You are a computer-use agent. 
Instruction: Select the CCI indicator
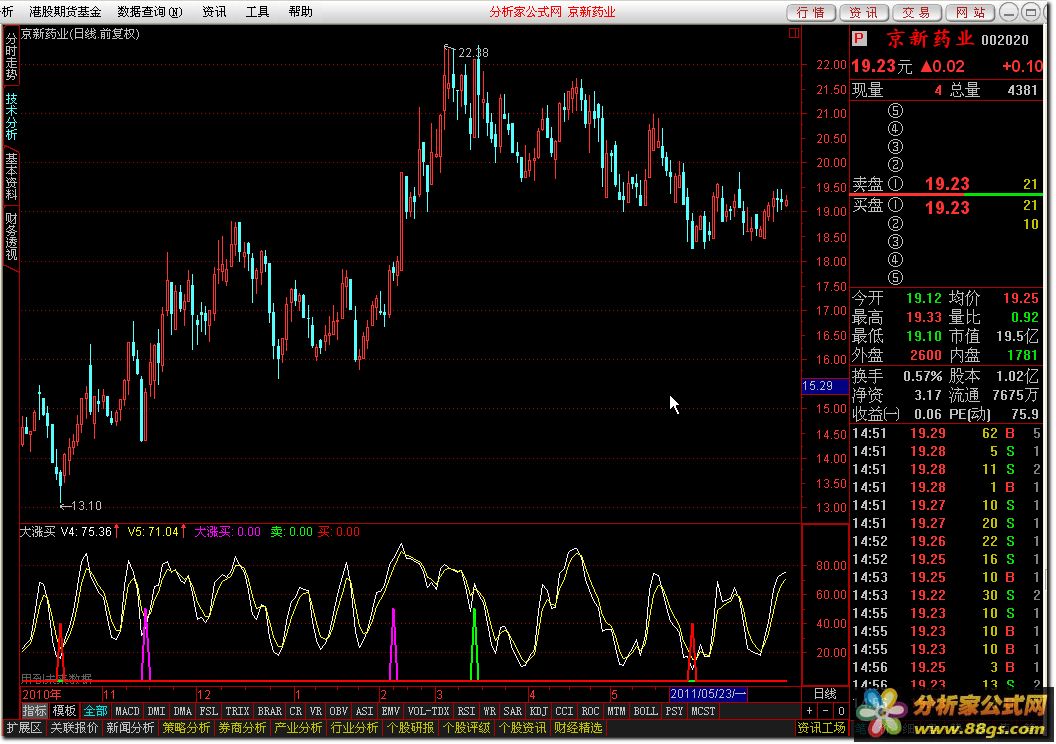pyautogui.click(x=564, y=711)
